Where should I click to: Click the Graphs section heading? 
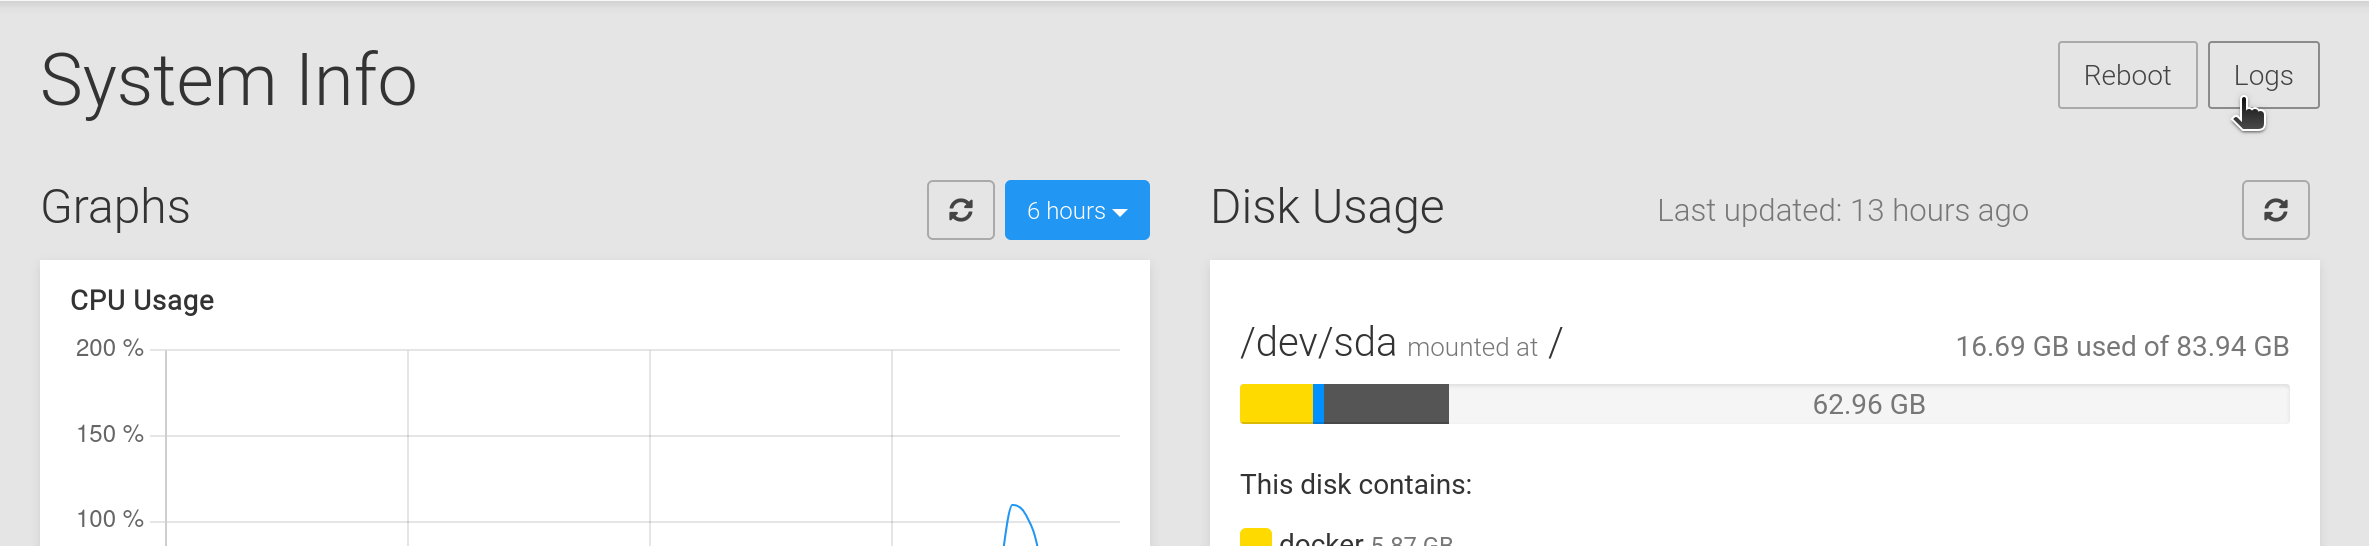tap(115, 207)
